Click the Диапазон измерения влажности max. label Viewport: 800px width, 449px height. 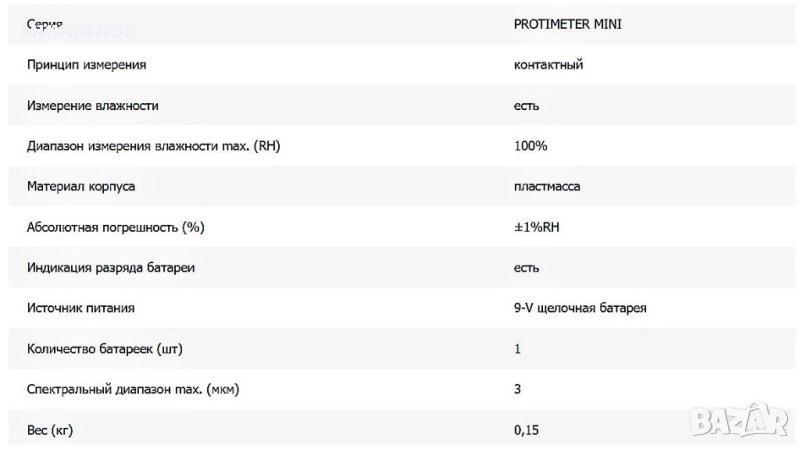pyautogui.click(x=154, y=146)
